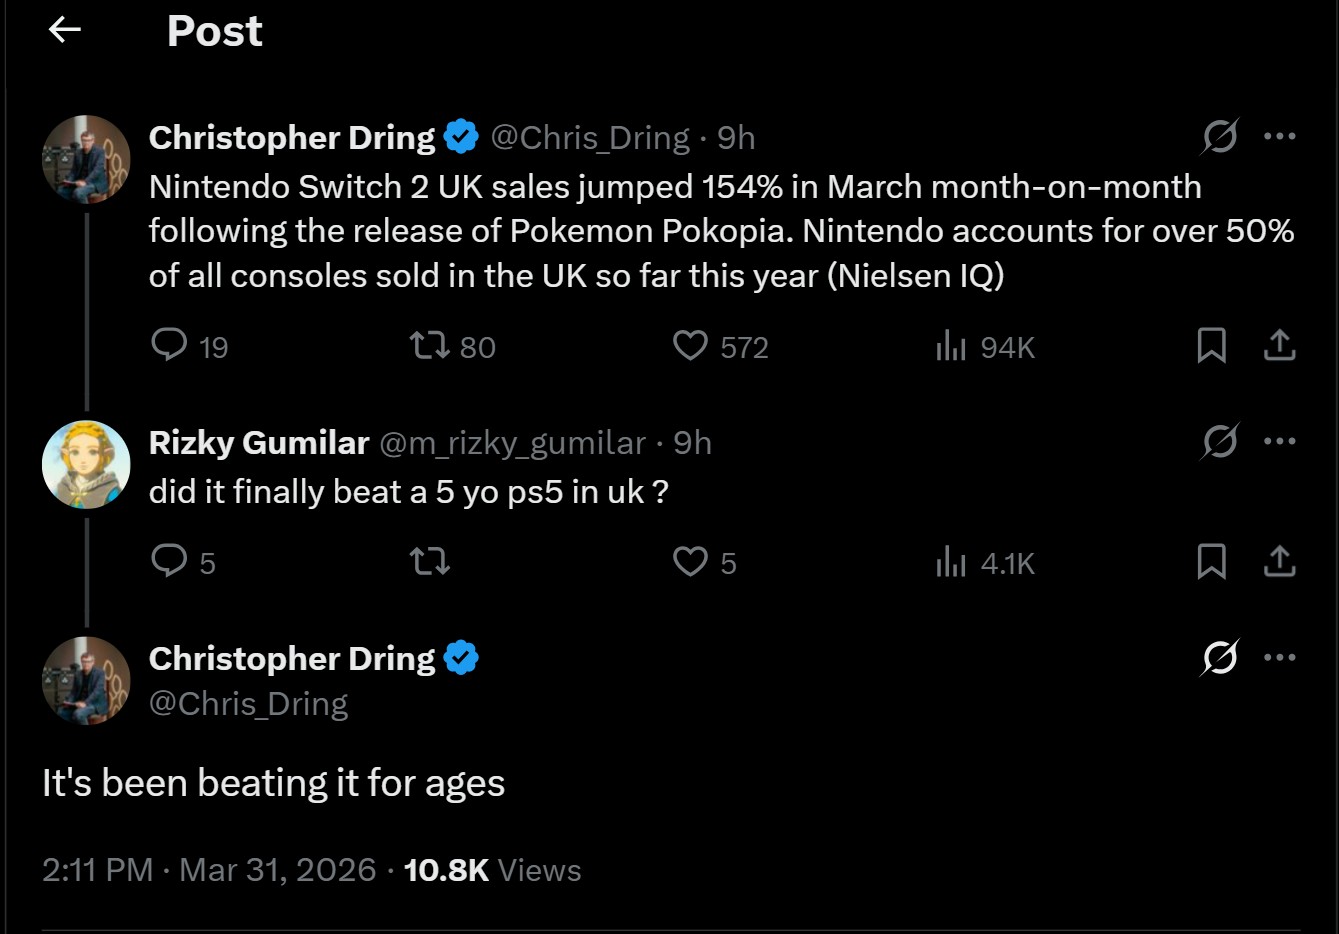Click the Post header title
The width and height of the screenshot is (1339, 934).
click(x=213, y=30)
